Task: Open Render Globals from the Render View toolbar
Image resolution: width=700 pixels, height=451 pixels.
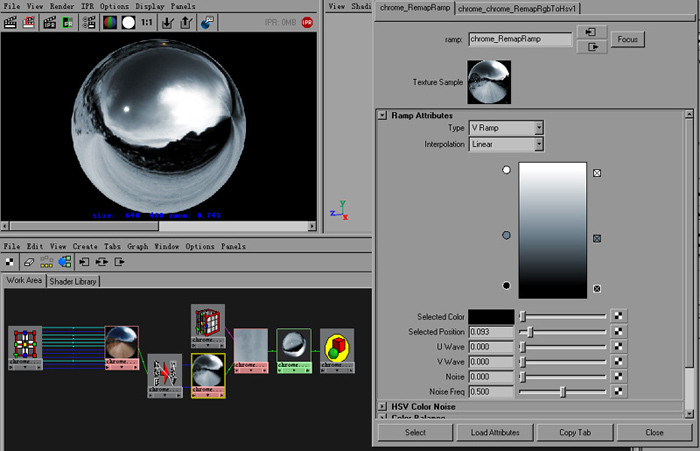Action: click(89, 22)
